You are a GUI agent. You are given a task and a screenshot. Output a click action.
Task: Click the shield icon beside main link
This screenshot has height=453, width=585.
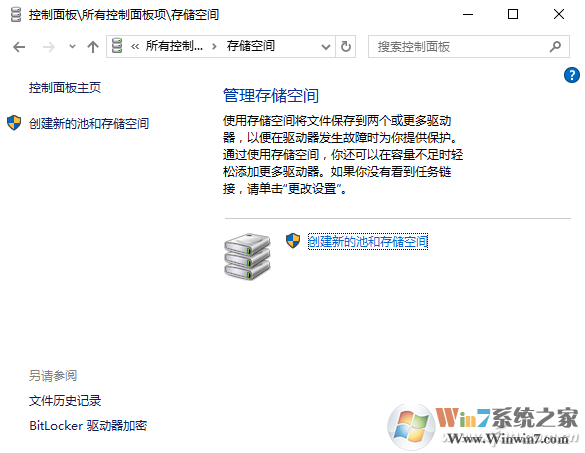tap(293, 241)
